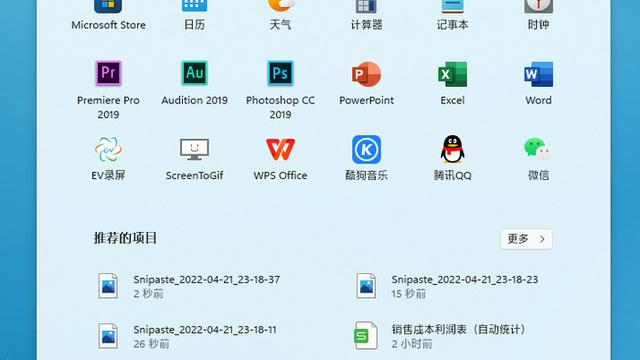The image size is (640, 360).
Task: Open recent file Snipaste_2022-04-21_23-18-11
Action: [188, 336]
